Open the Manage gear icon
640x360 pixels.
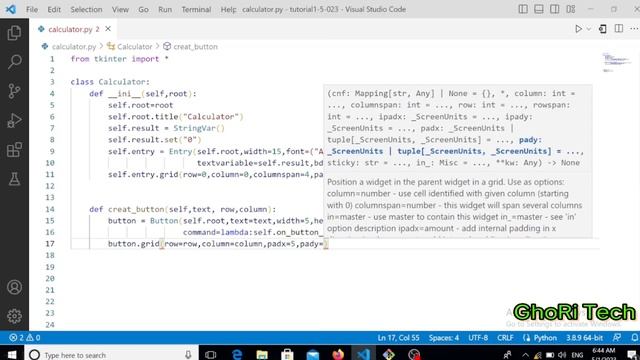(x=14, y=316)
